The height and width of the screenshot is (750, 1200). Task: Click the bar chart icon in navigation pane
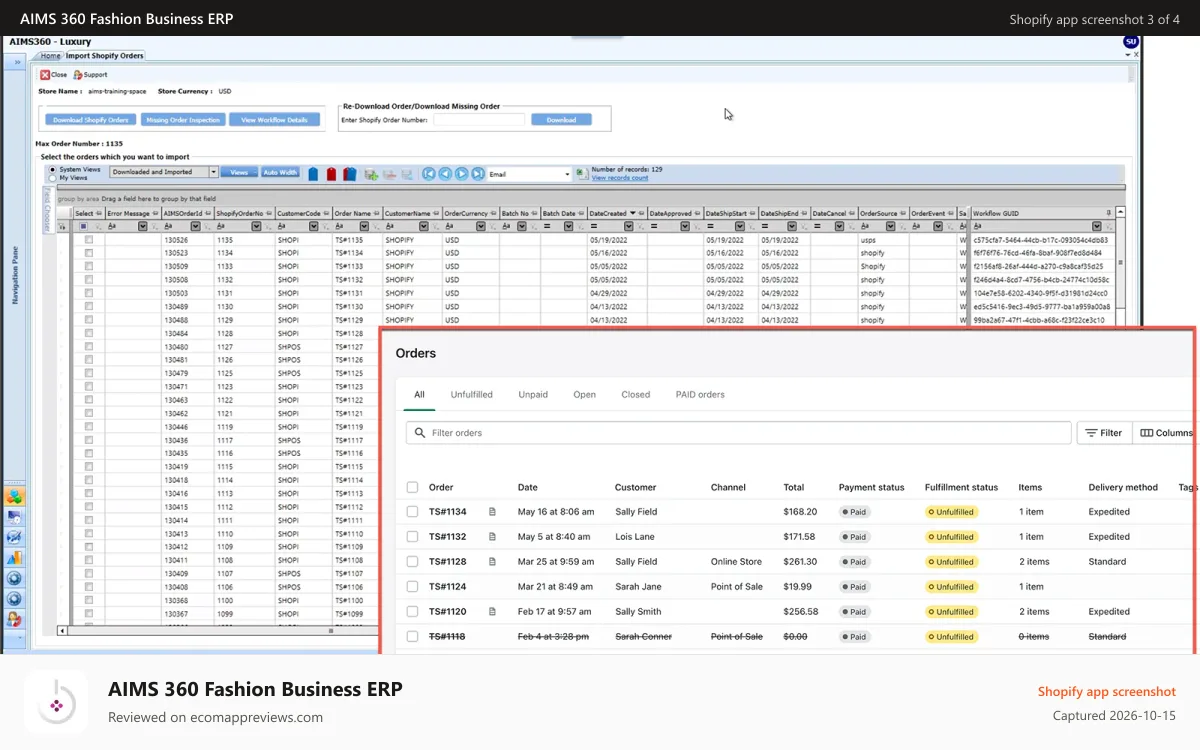click(14, 557)
